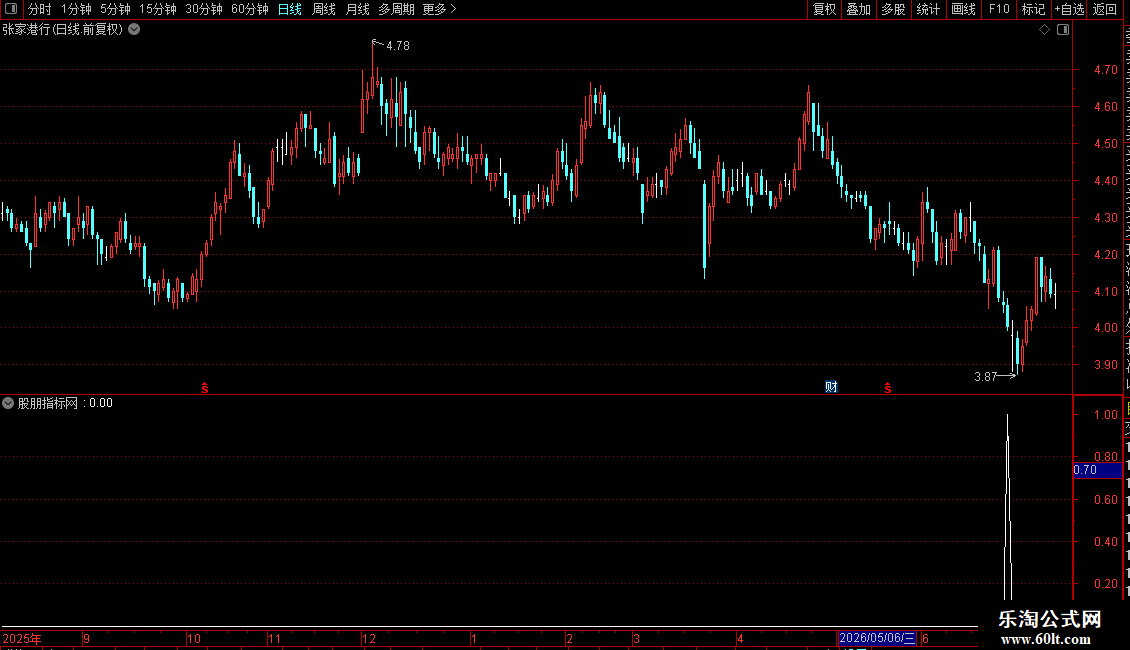Click the 2025年 label on time axis

click(x=22, y=638)
